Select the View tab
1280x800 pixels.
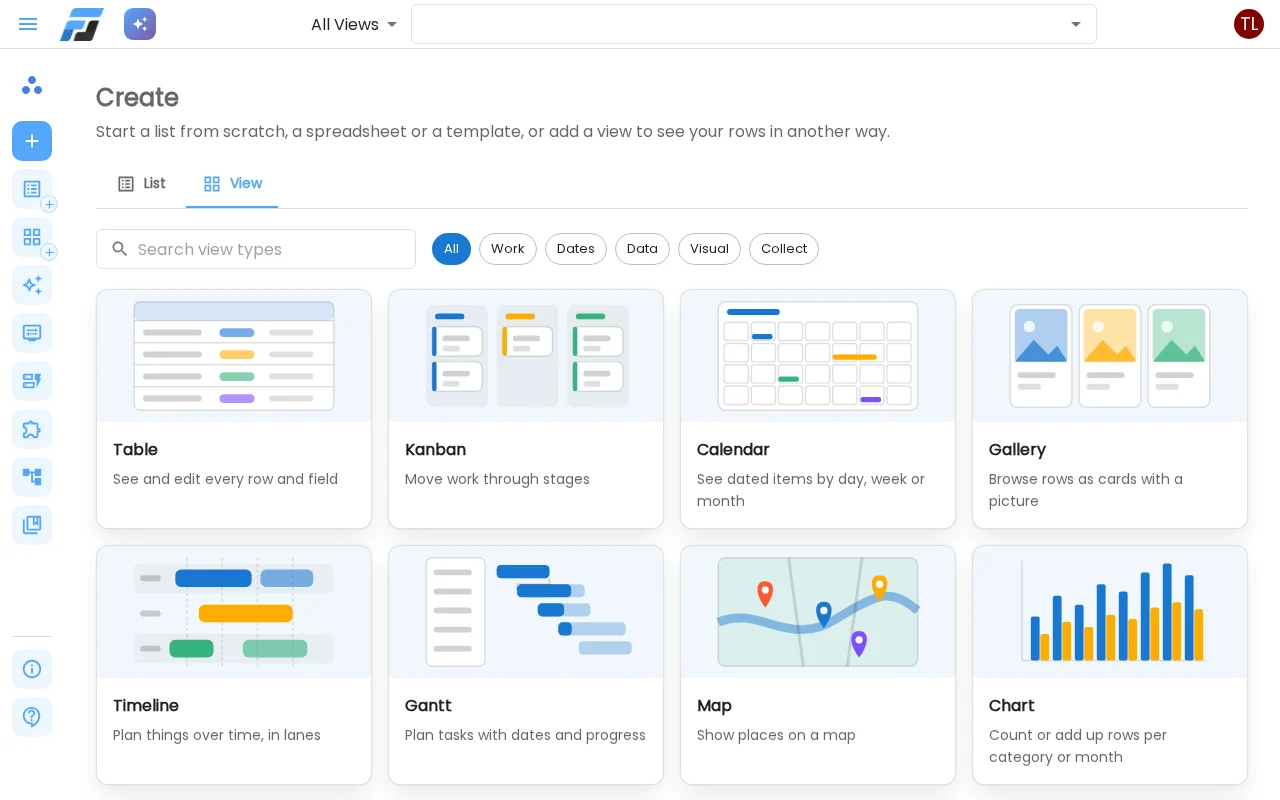coord(232,184)
